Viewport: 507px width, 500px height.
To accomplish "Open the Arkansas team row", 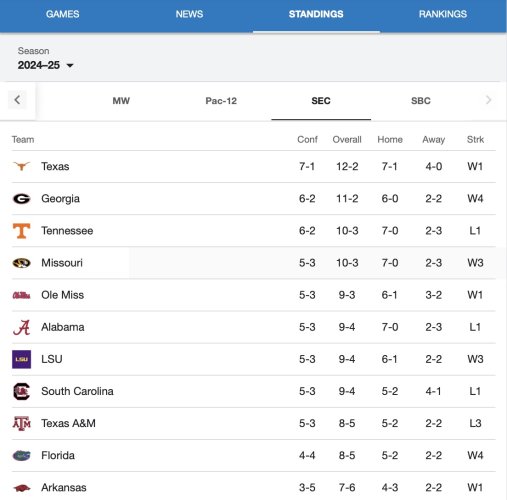I will (254, 487).
